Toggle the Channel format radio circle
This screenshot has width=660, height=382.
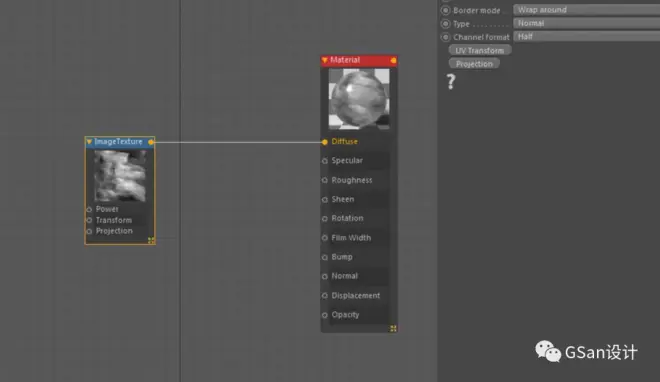click(445, 37)
